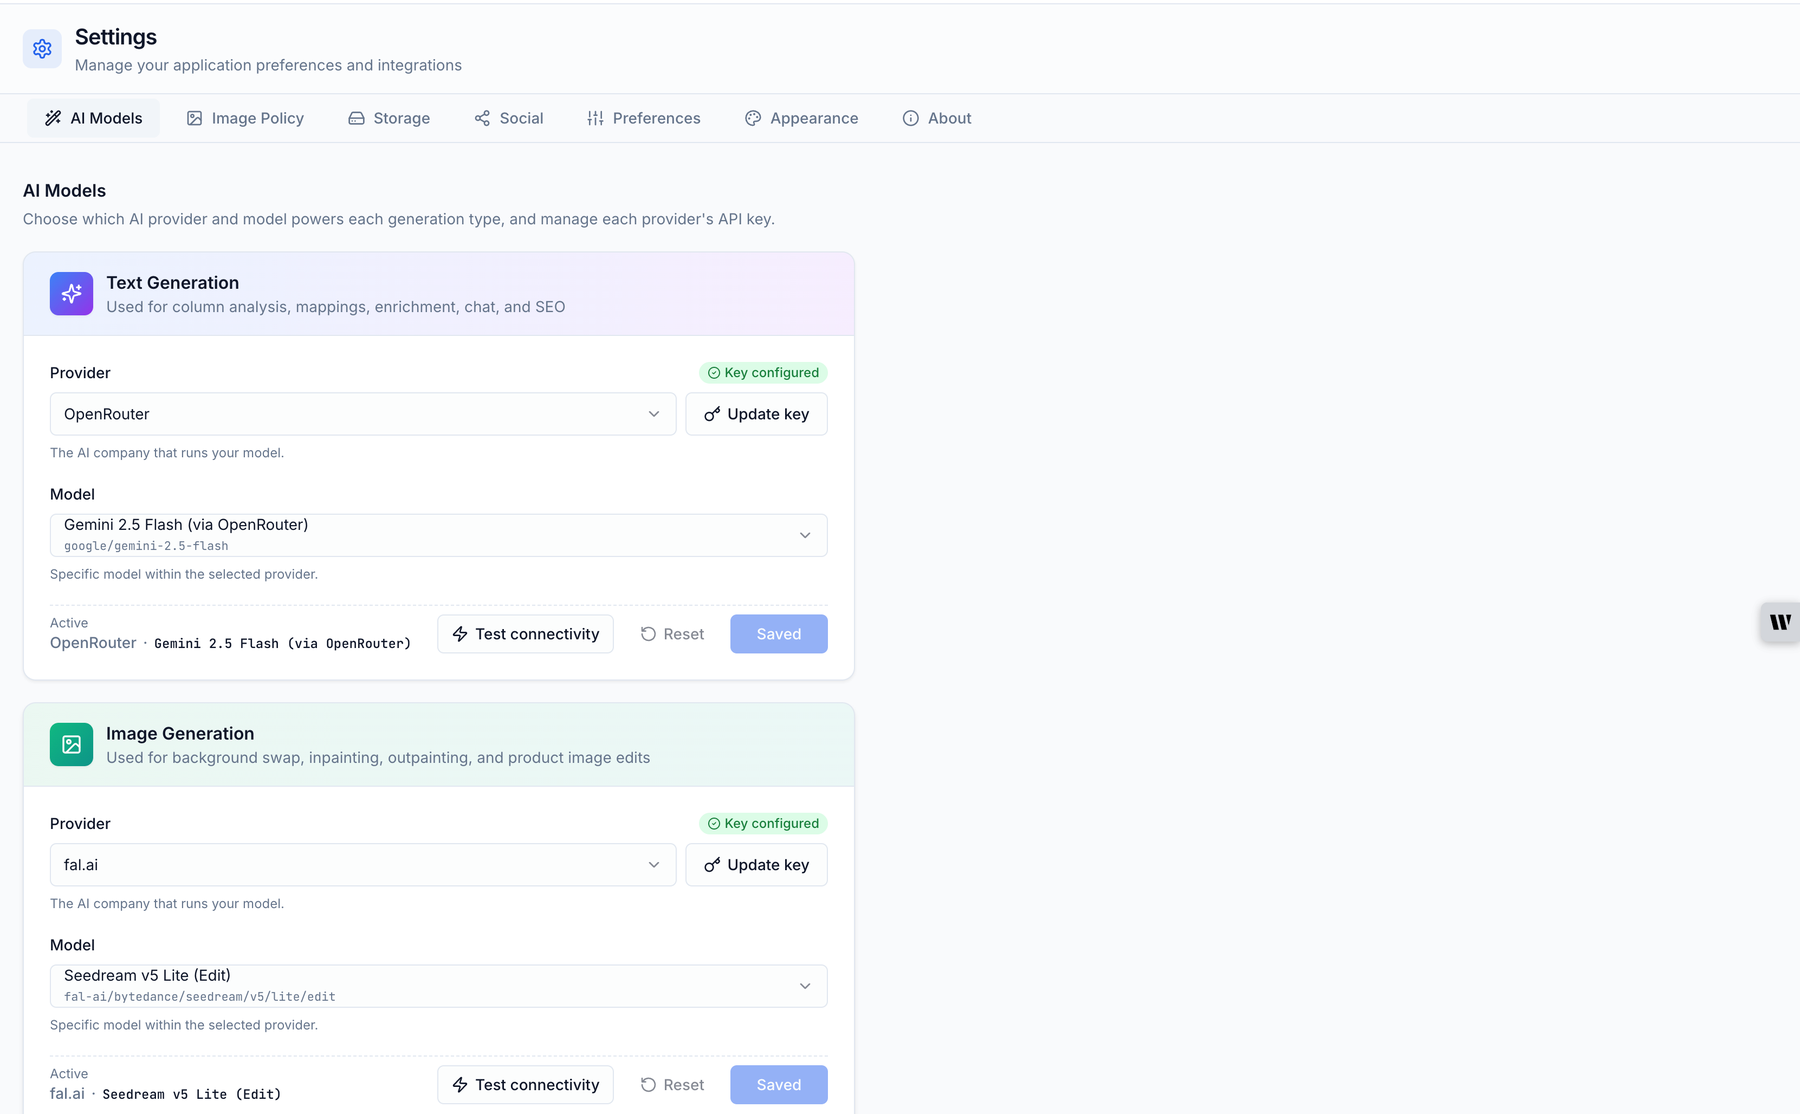Click Saved button in Image Generation

coord(779,1085)
